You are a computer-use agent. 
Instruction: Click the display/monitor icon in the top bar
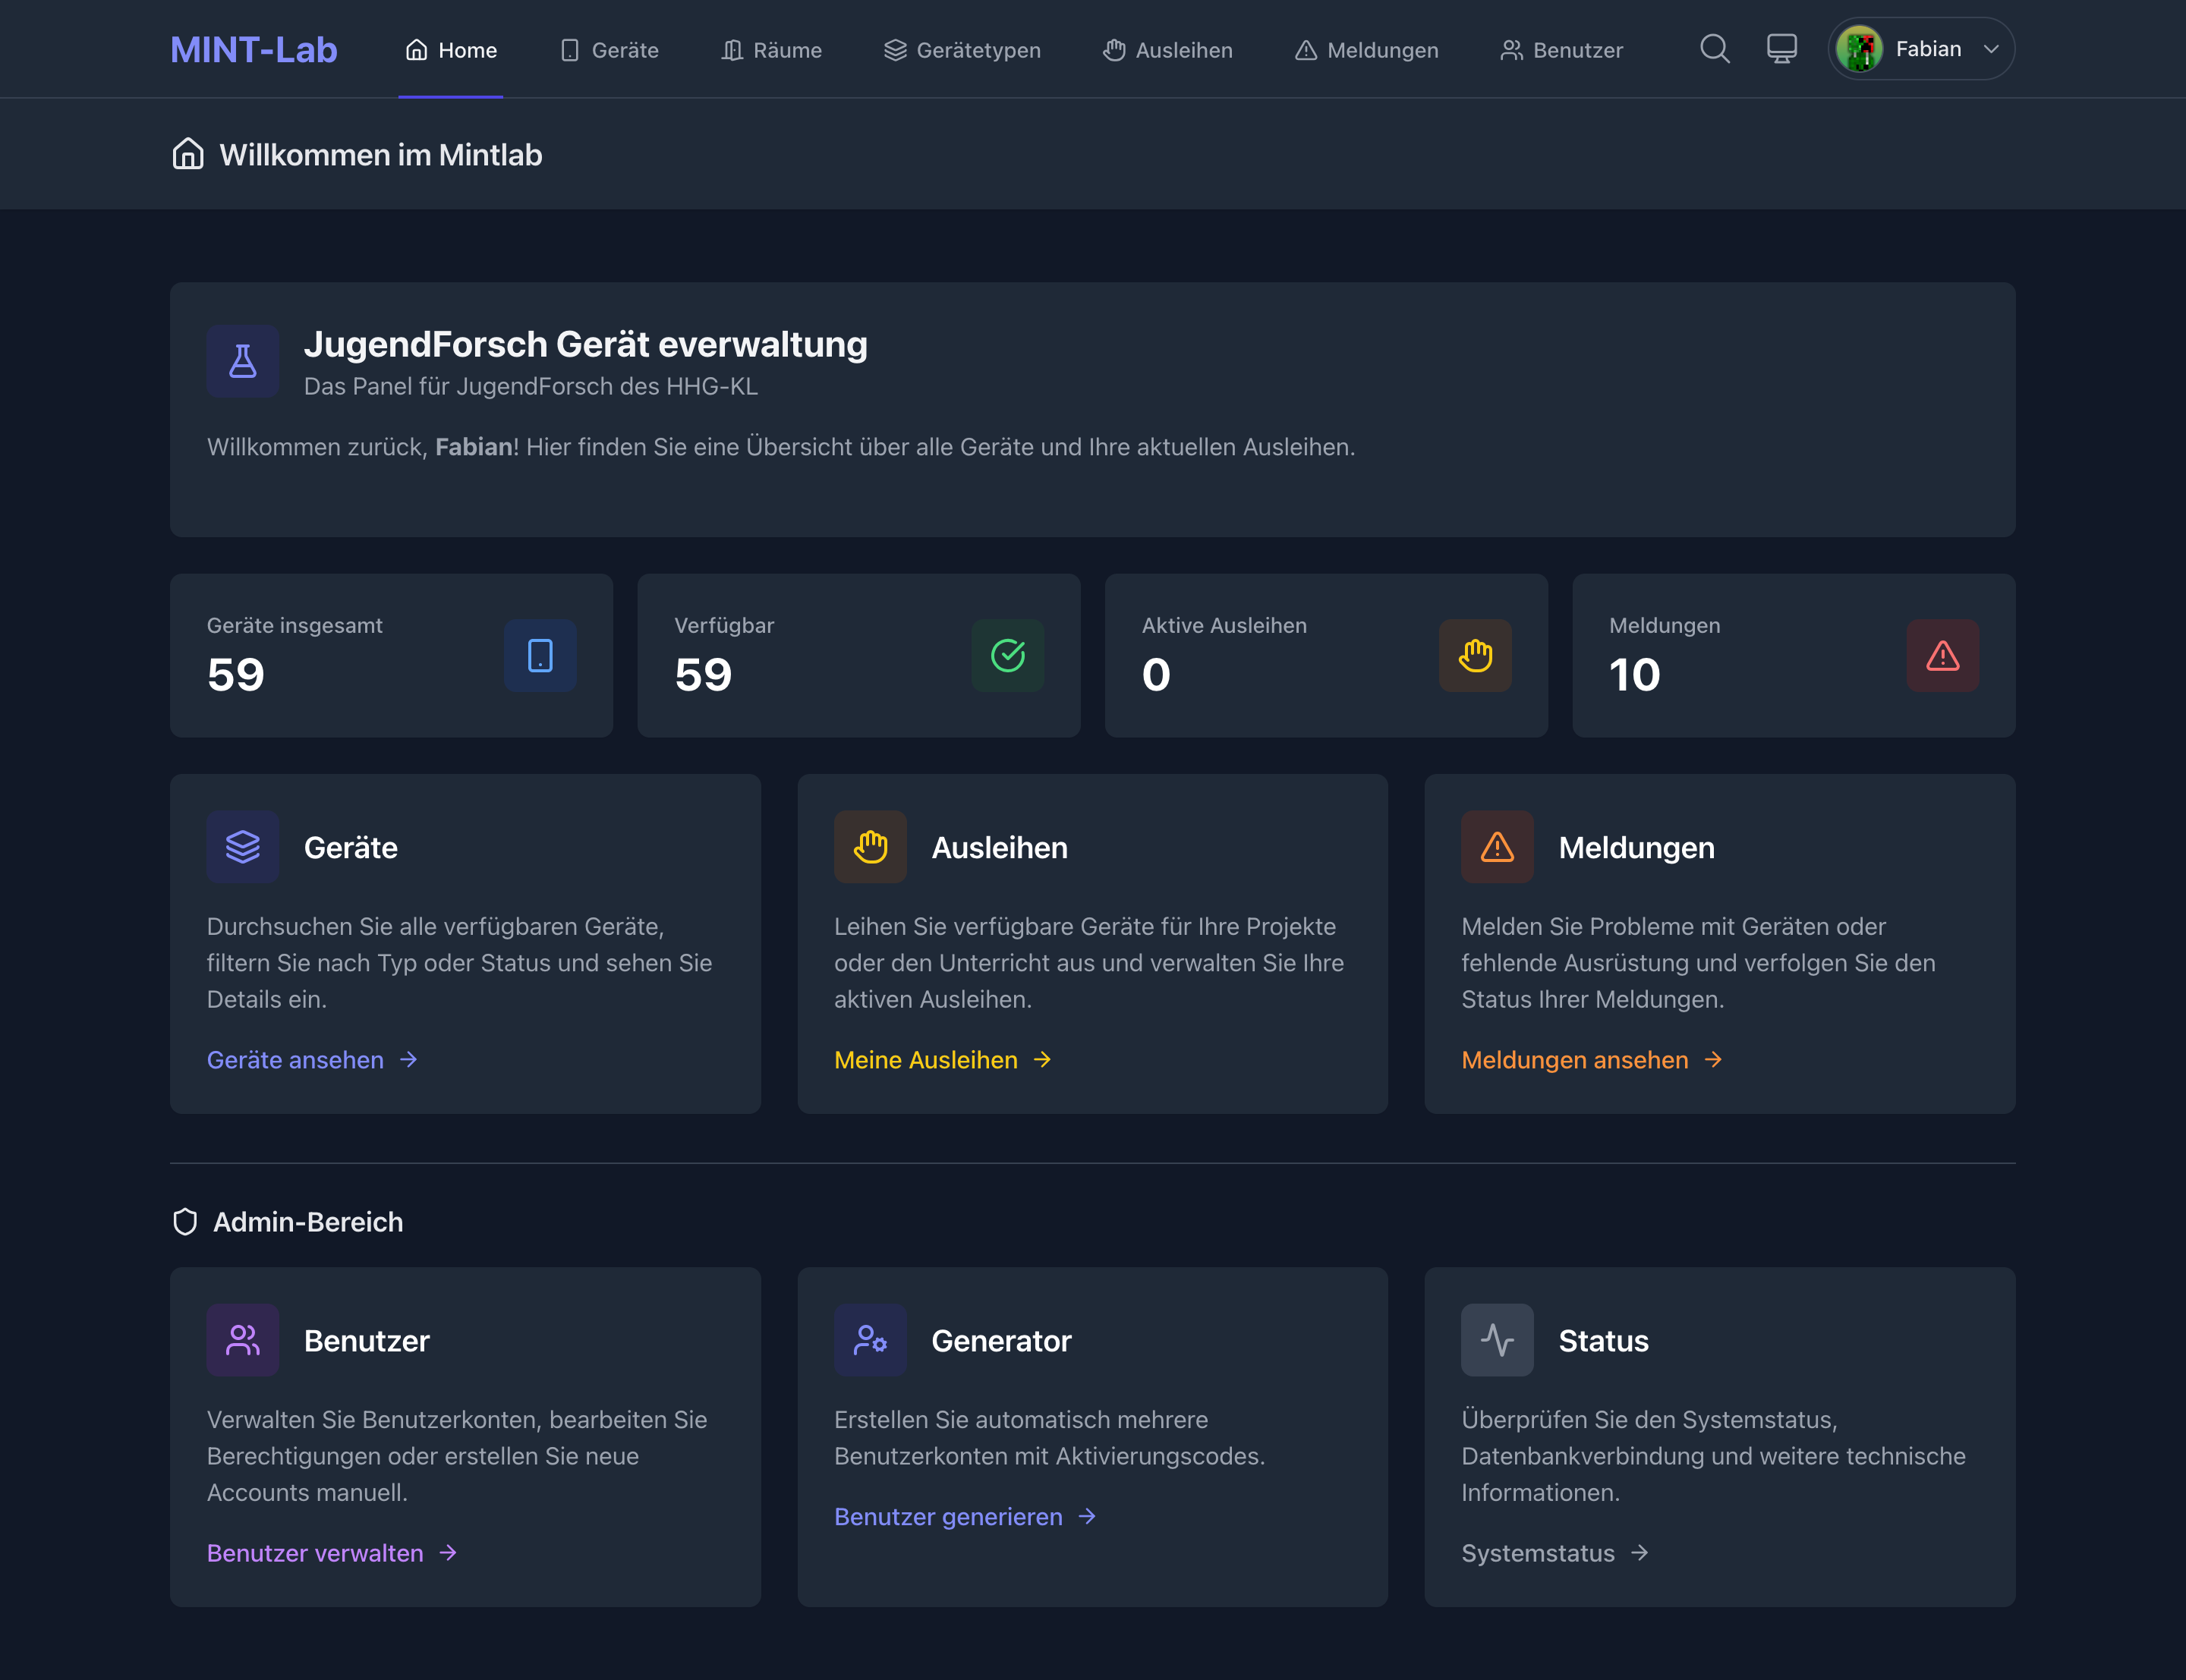pos(1782,48)
